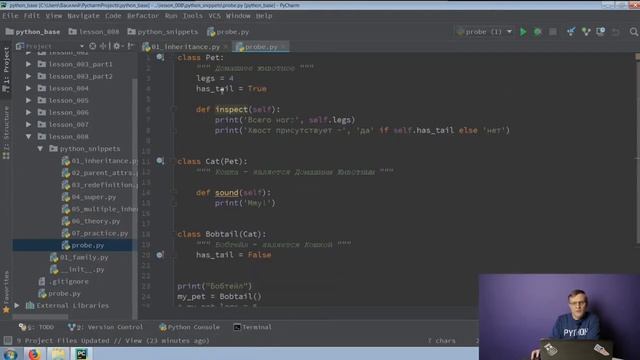640x360 pixels.
Task: Expand the lesson_006 folder arrow
Action: point(28,112)
